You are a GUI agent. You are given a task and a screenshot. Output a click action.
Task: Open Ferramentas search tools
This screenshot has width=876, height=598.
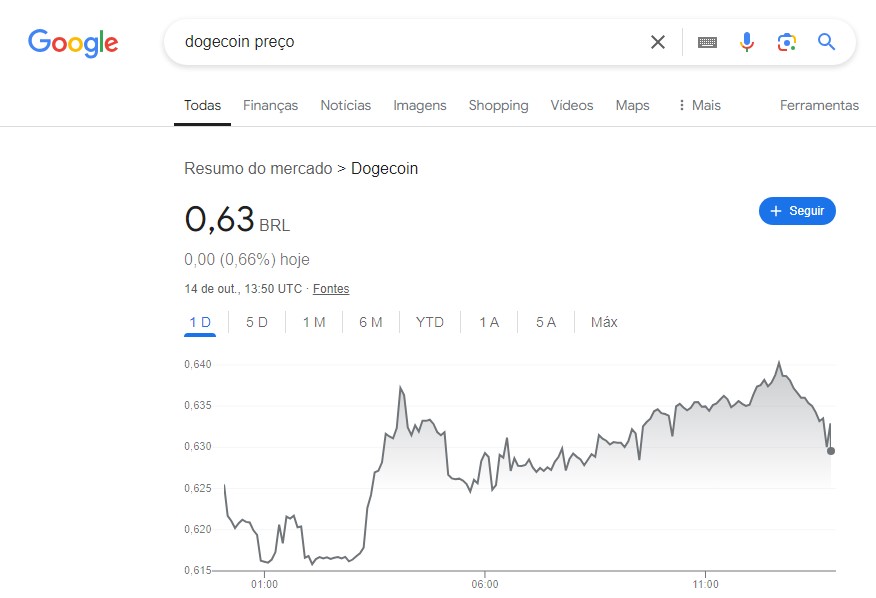pyautogui.click(x=819, y=105)
